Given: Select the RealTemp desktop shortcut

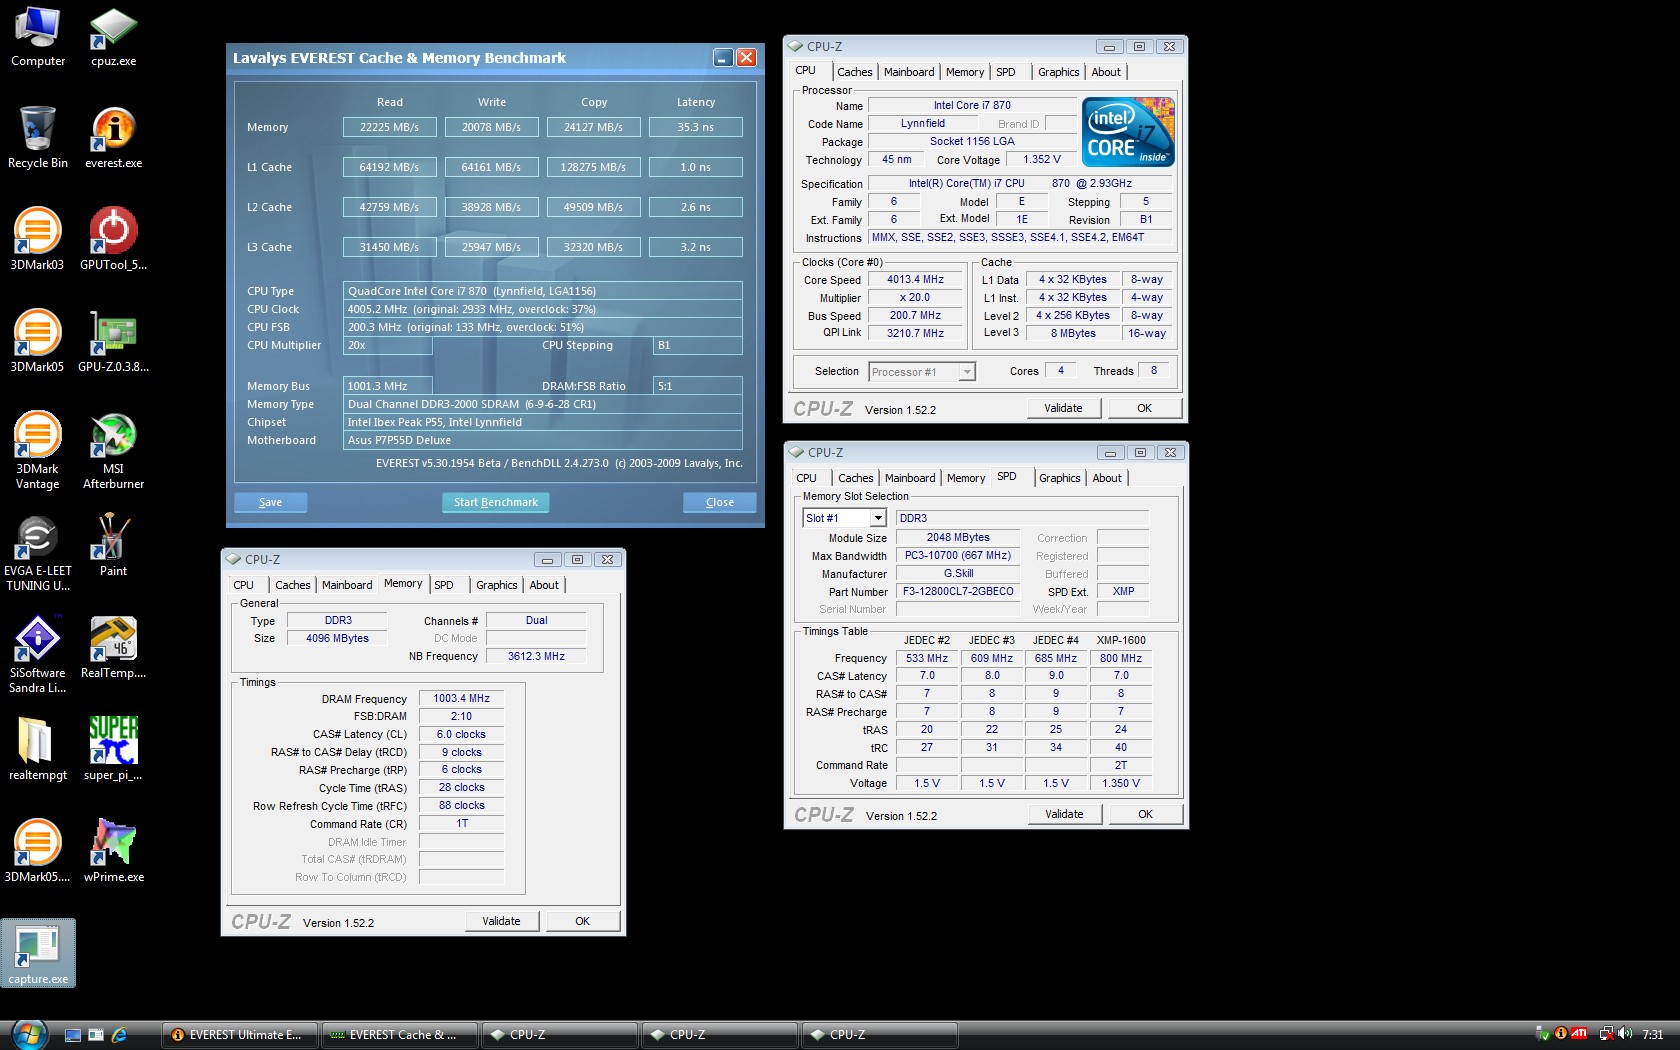Looking at the screenshot, I should tap(114, 648).
